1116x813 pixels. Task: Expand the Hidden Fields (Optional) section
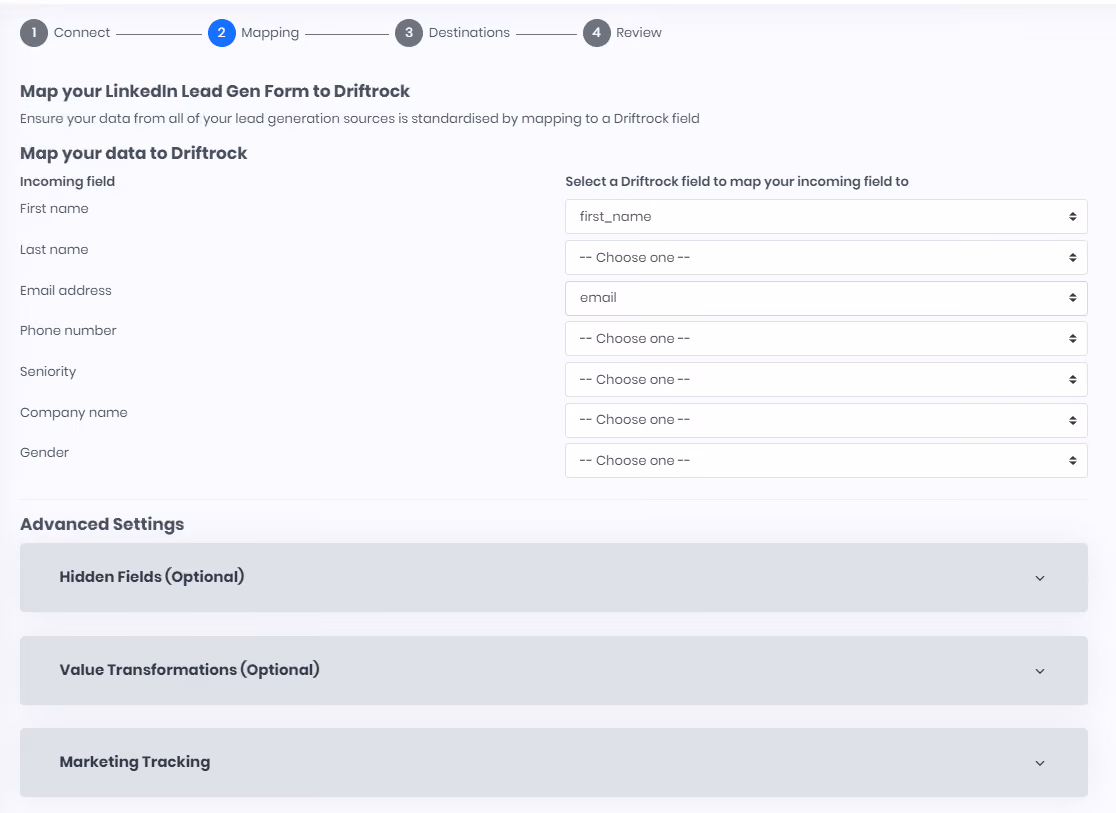[x=554, y=577]
